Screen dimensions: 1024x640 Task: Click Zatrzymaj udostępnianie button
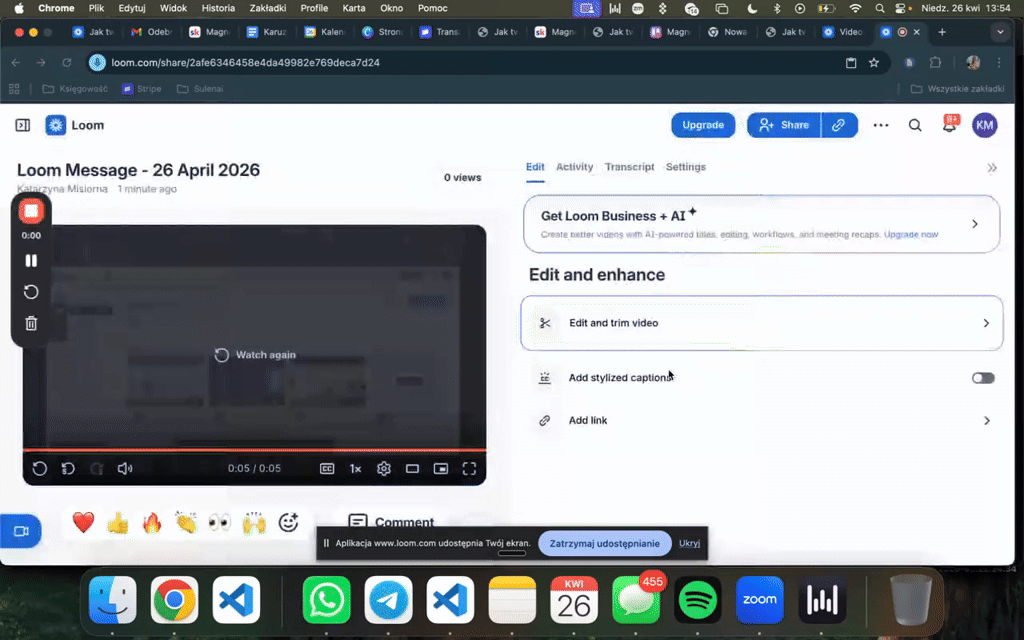(x=605, y=543)
